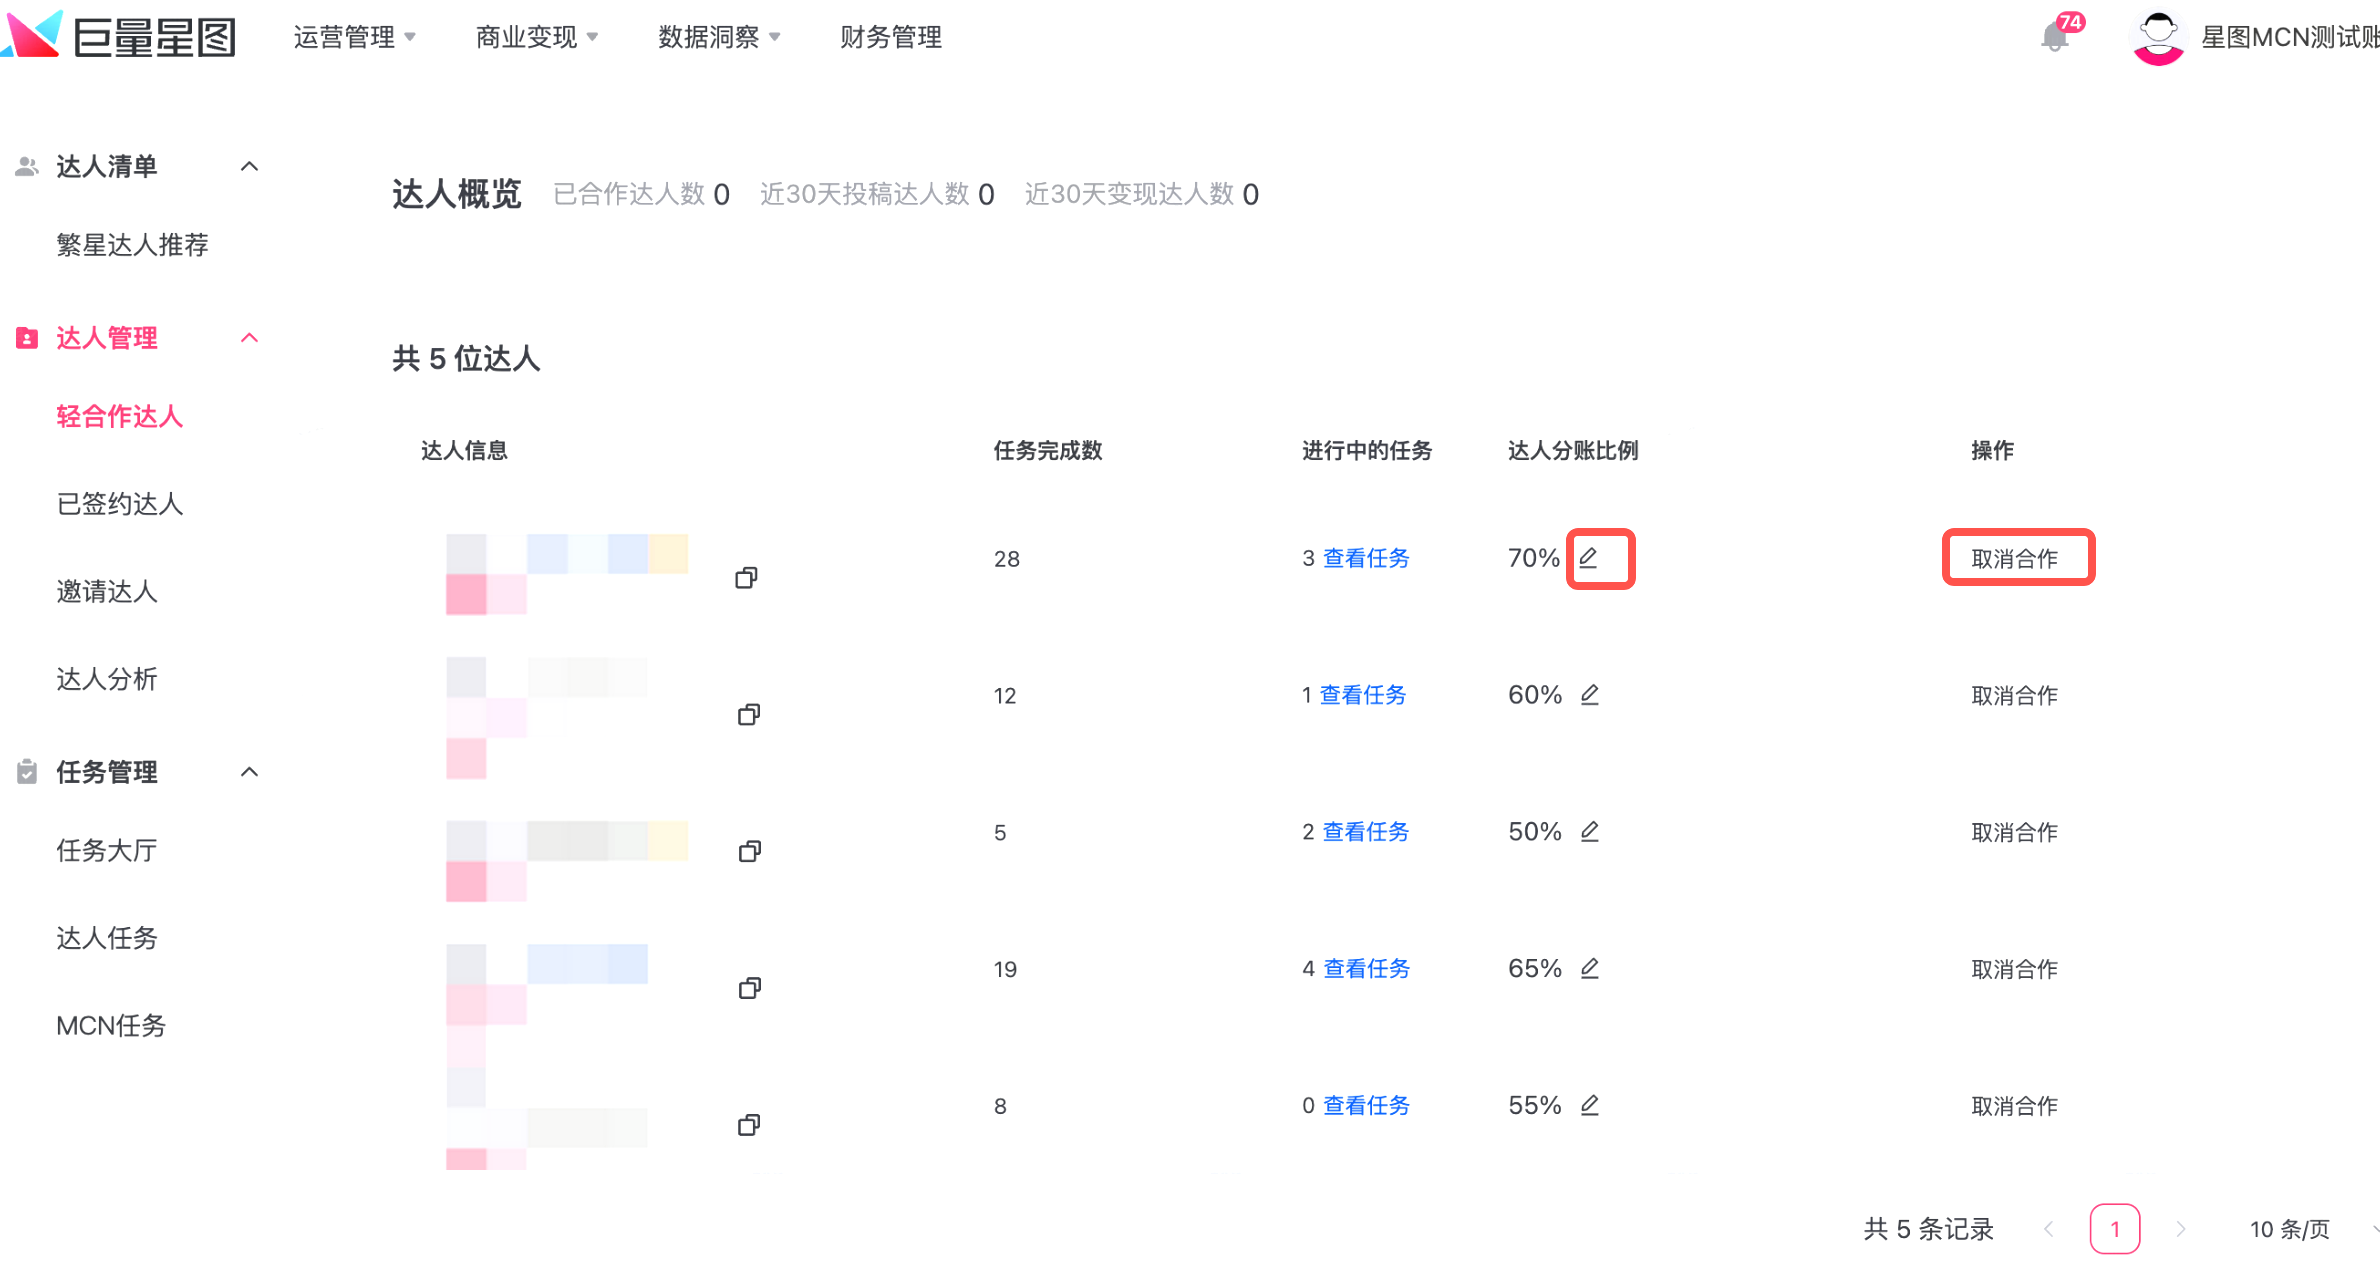2380x1262 pixels.
Task: Open the user avatar profile icon
Action: coord(2158,38)
